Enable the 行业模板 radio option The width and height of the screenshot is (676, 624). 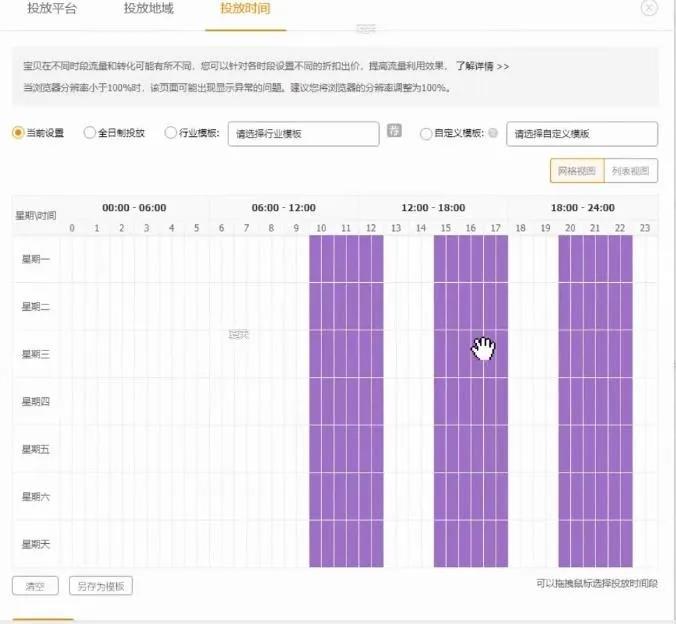[170, 132]
